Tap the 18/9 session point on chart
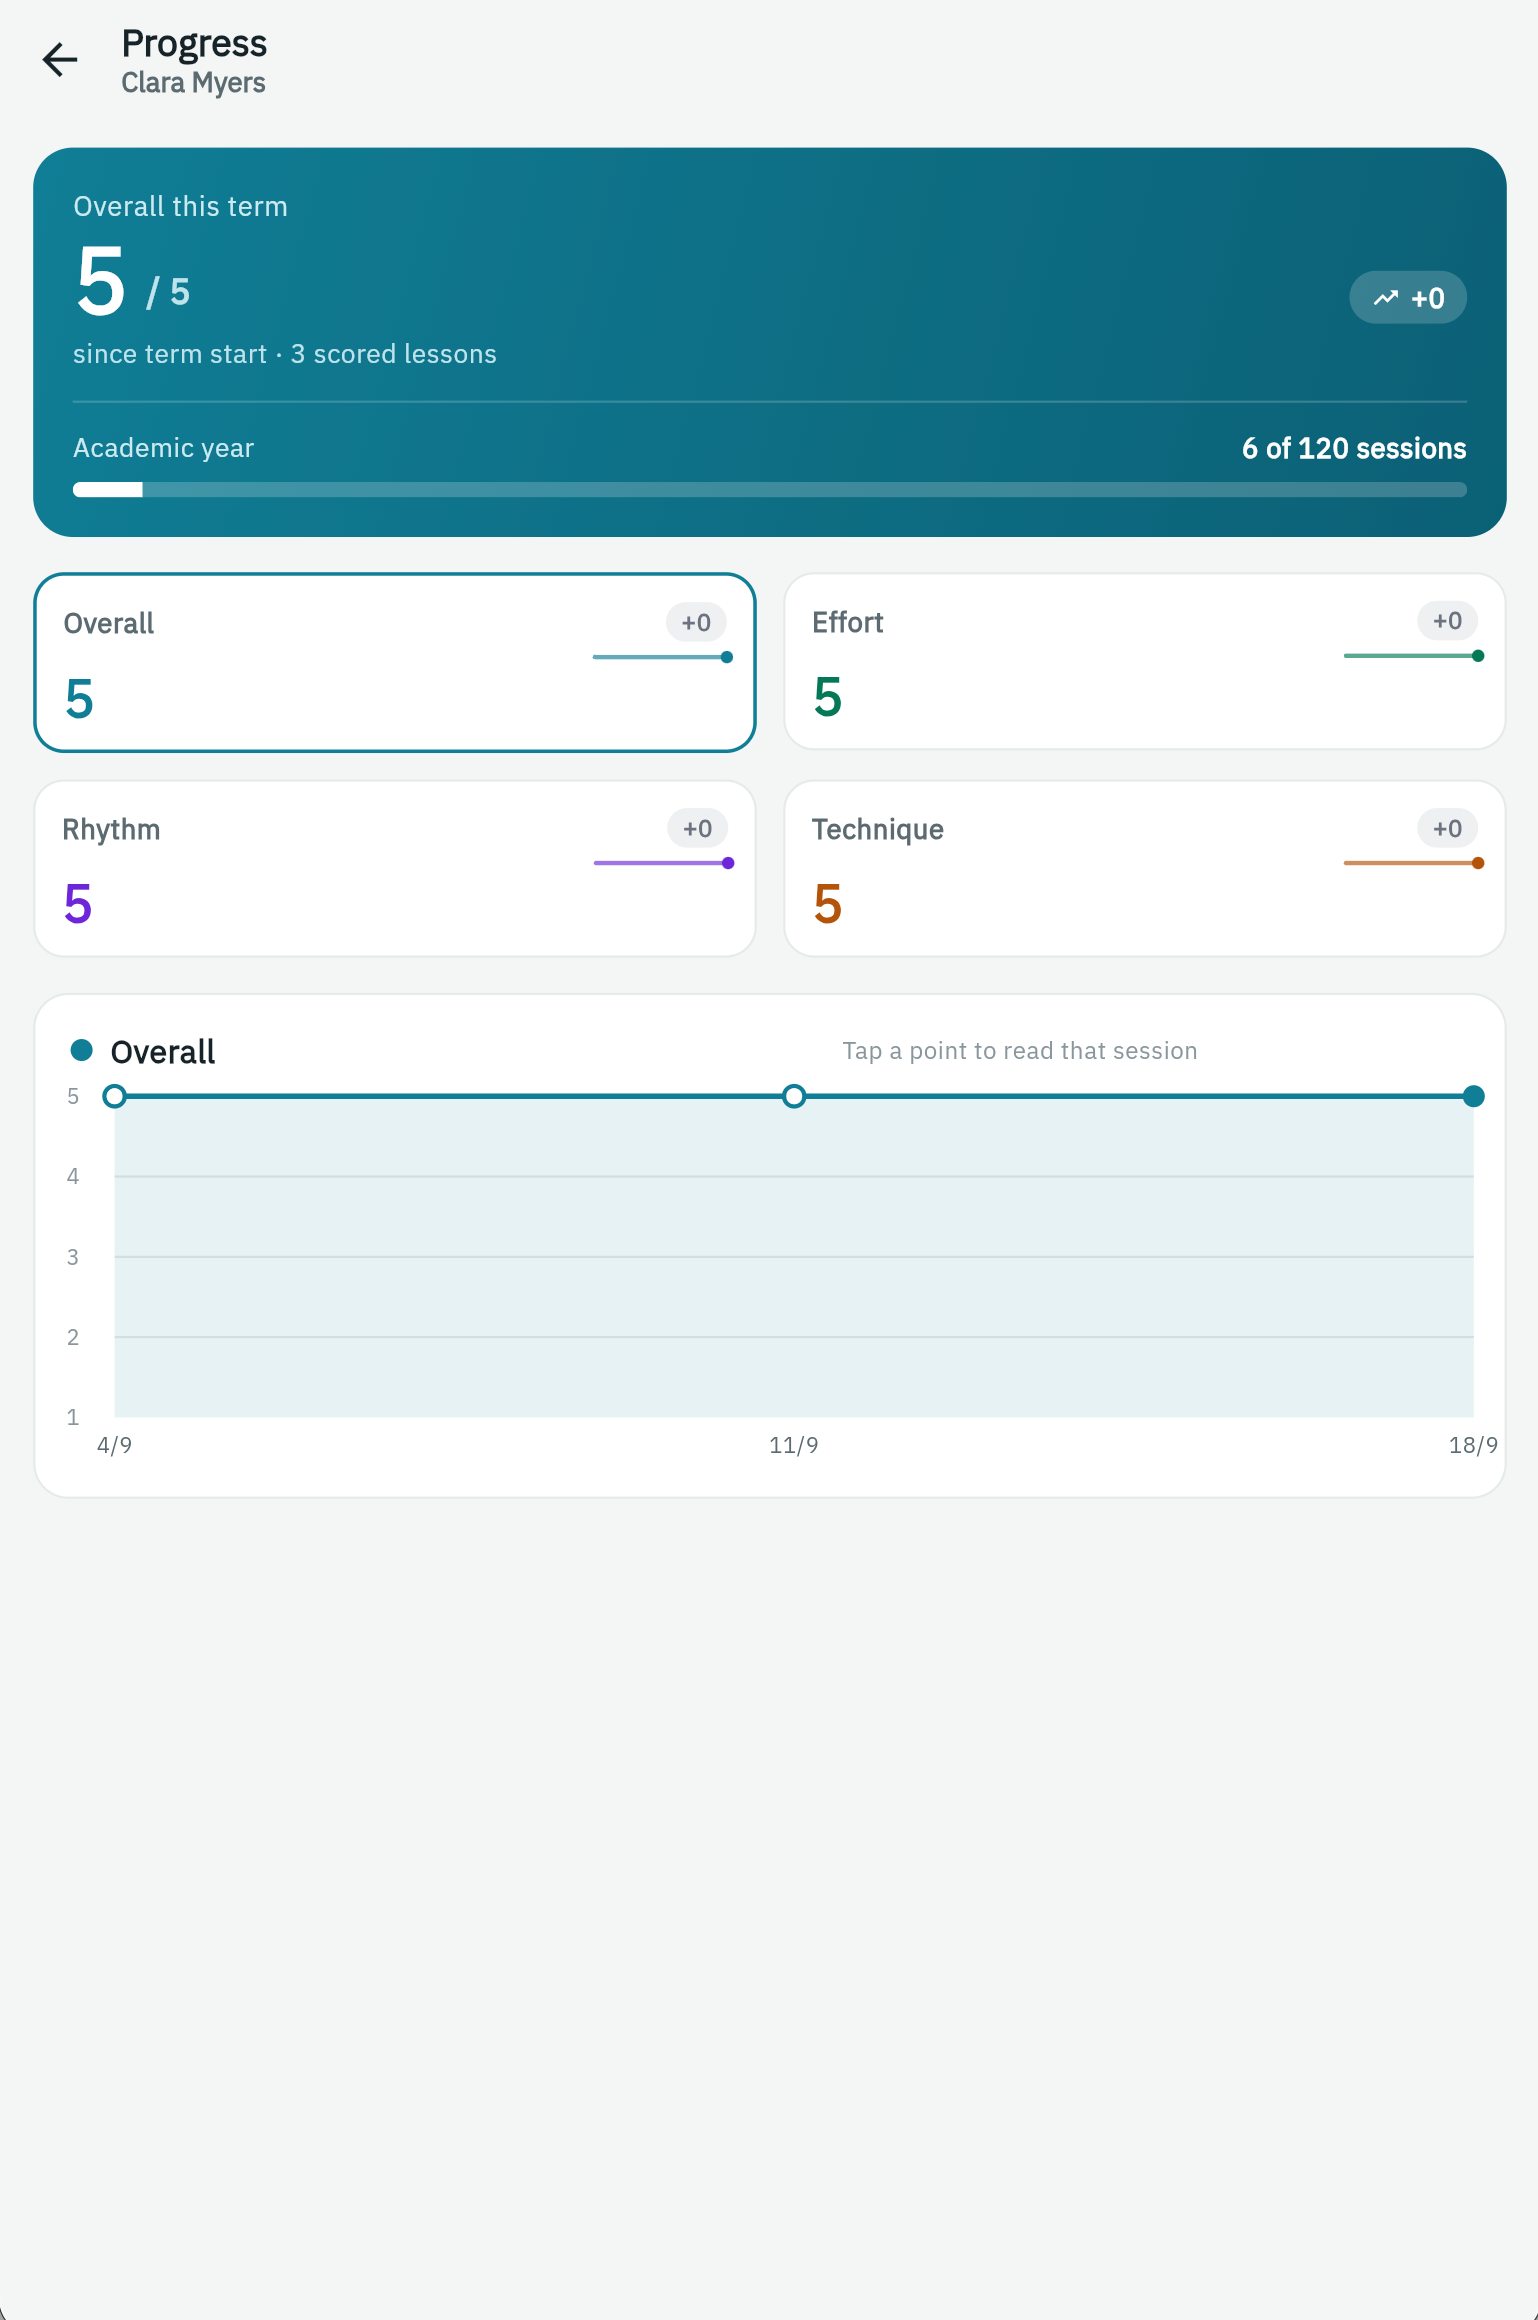Image resolution: width=1538 pixels, height=2320 pixels. tap(1473, 1096)
